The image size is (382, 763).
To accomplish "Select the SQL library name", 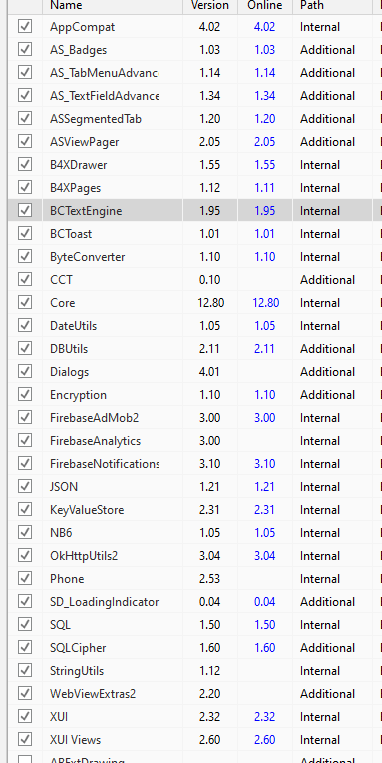I will 60,625.
